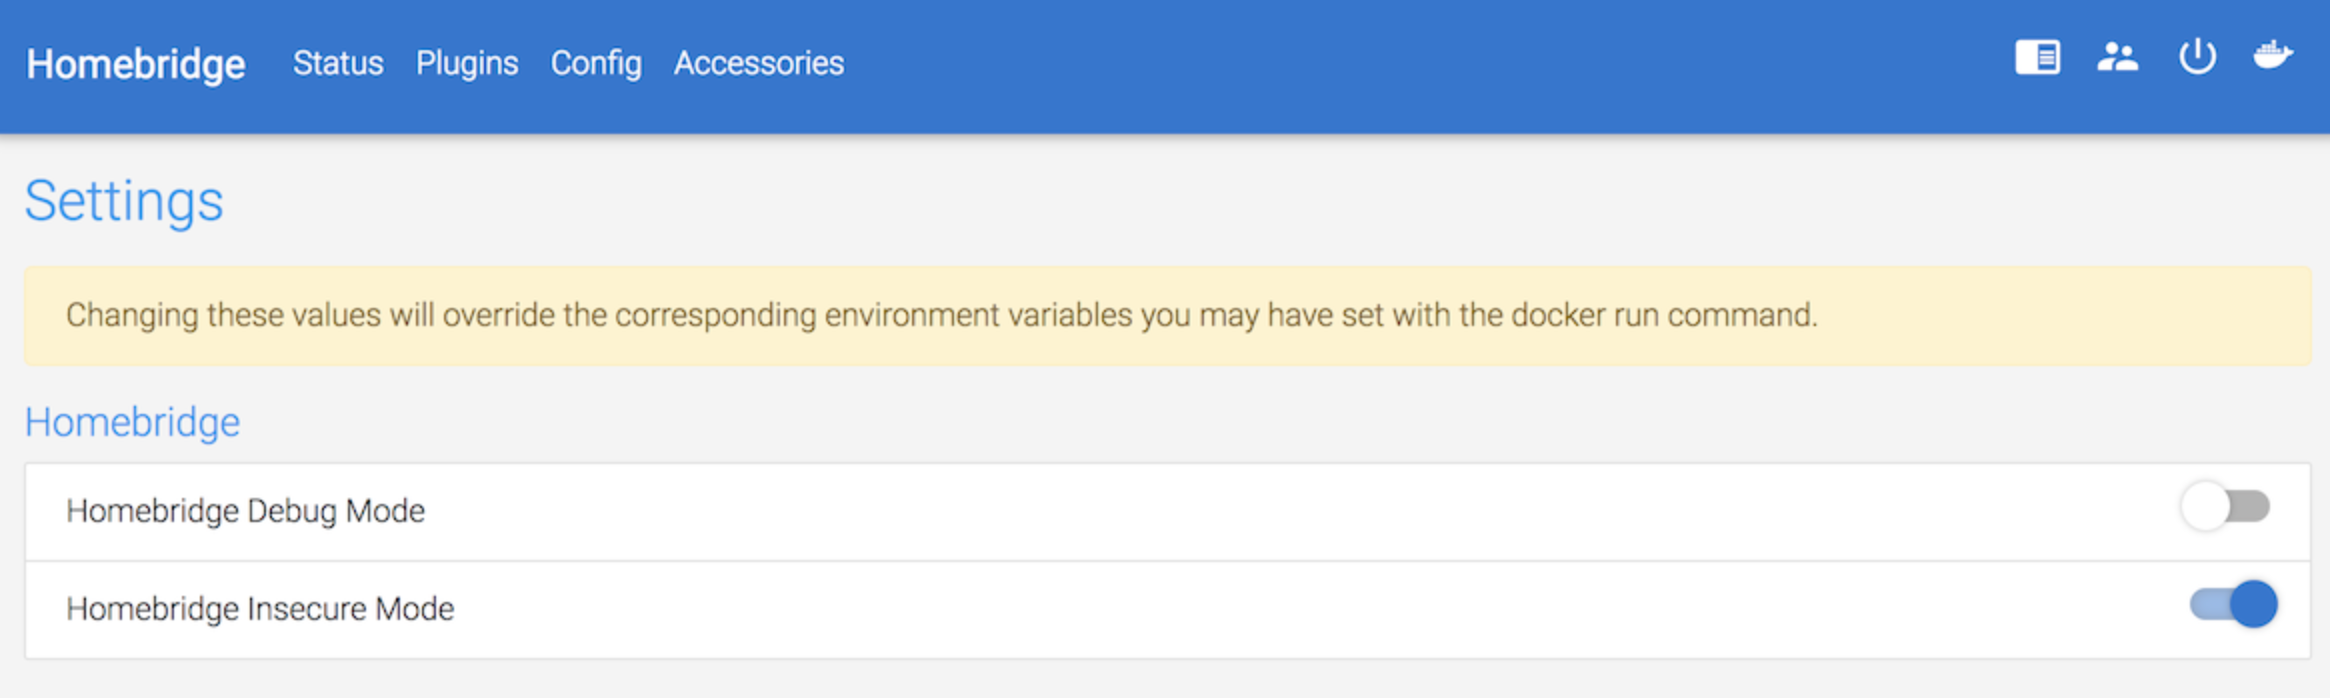Click the "Homebridge Debug Mode" label text
Image resolution: width=2330 pixels, height=698 pixels.
pyautogui.click(x=245, y=511)
